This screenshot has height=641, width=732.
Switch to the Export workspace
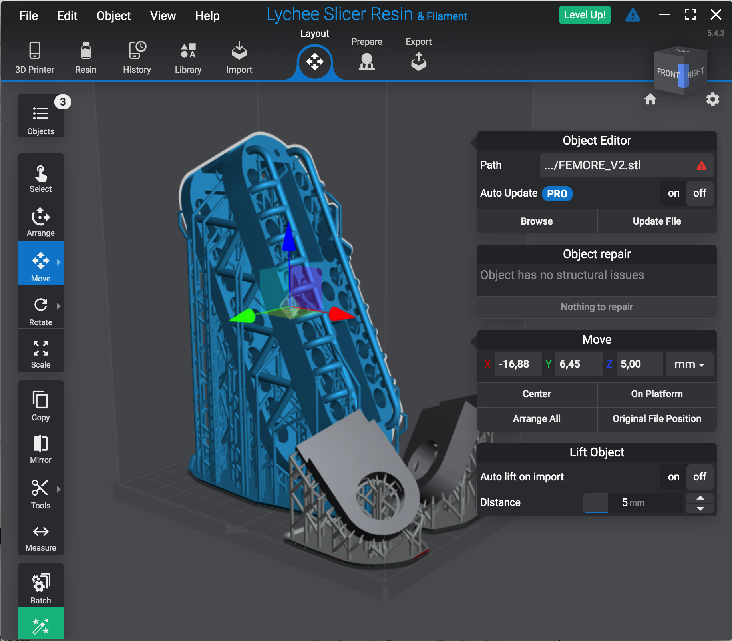click(418, 54)
